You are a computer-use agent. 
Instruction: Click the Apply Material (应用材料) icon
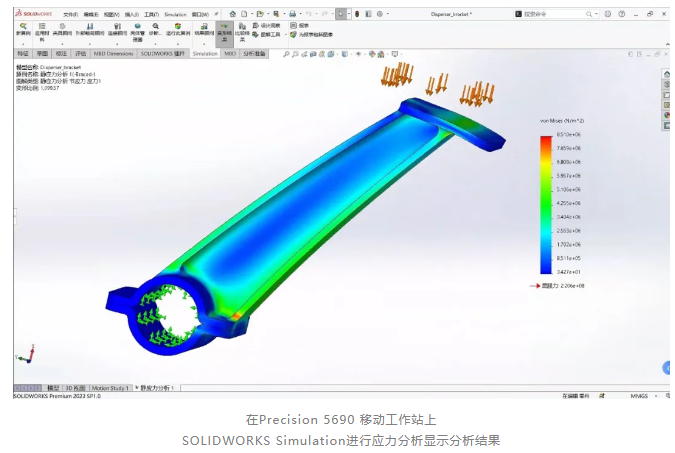(x=42, y=27)
